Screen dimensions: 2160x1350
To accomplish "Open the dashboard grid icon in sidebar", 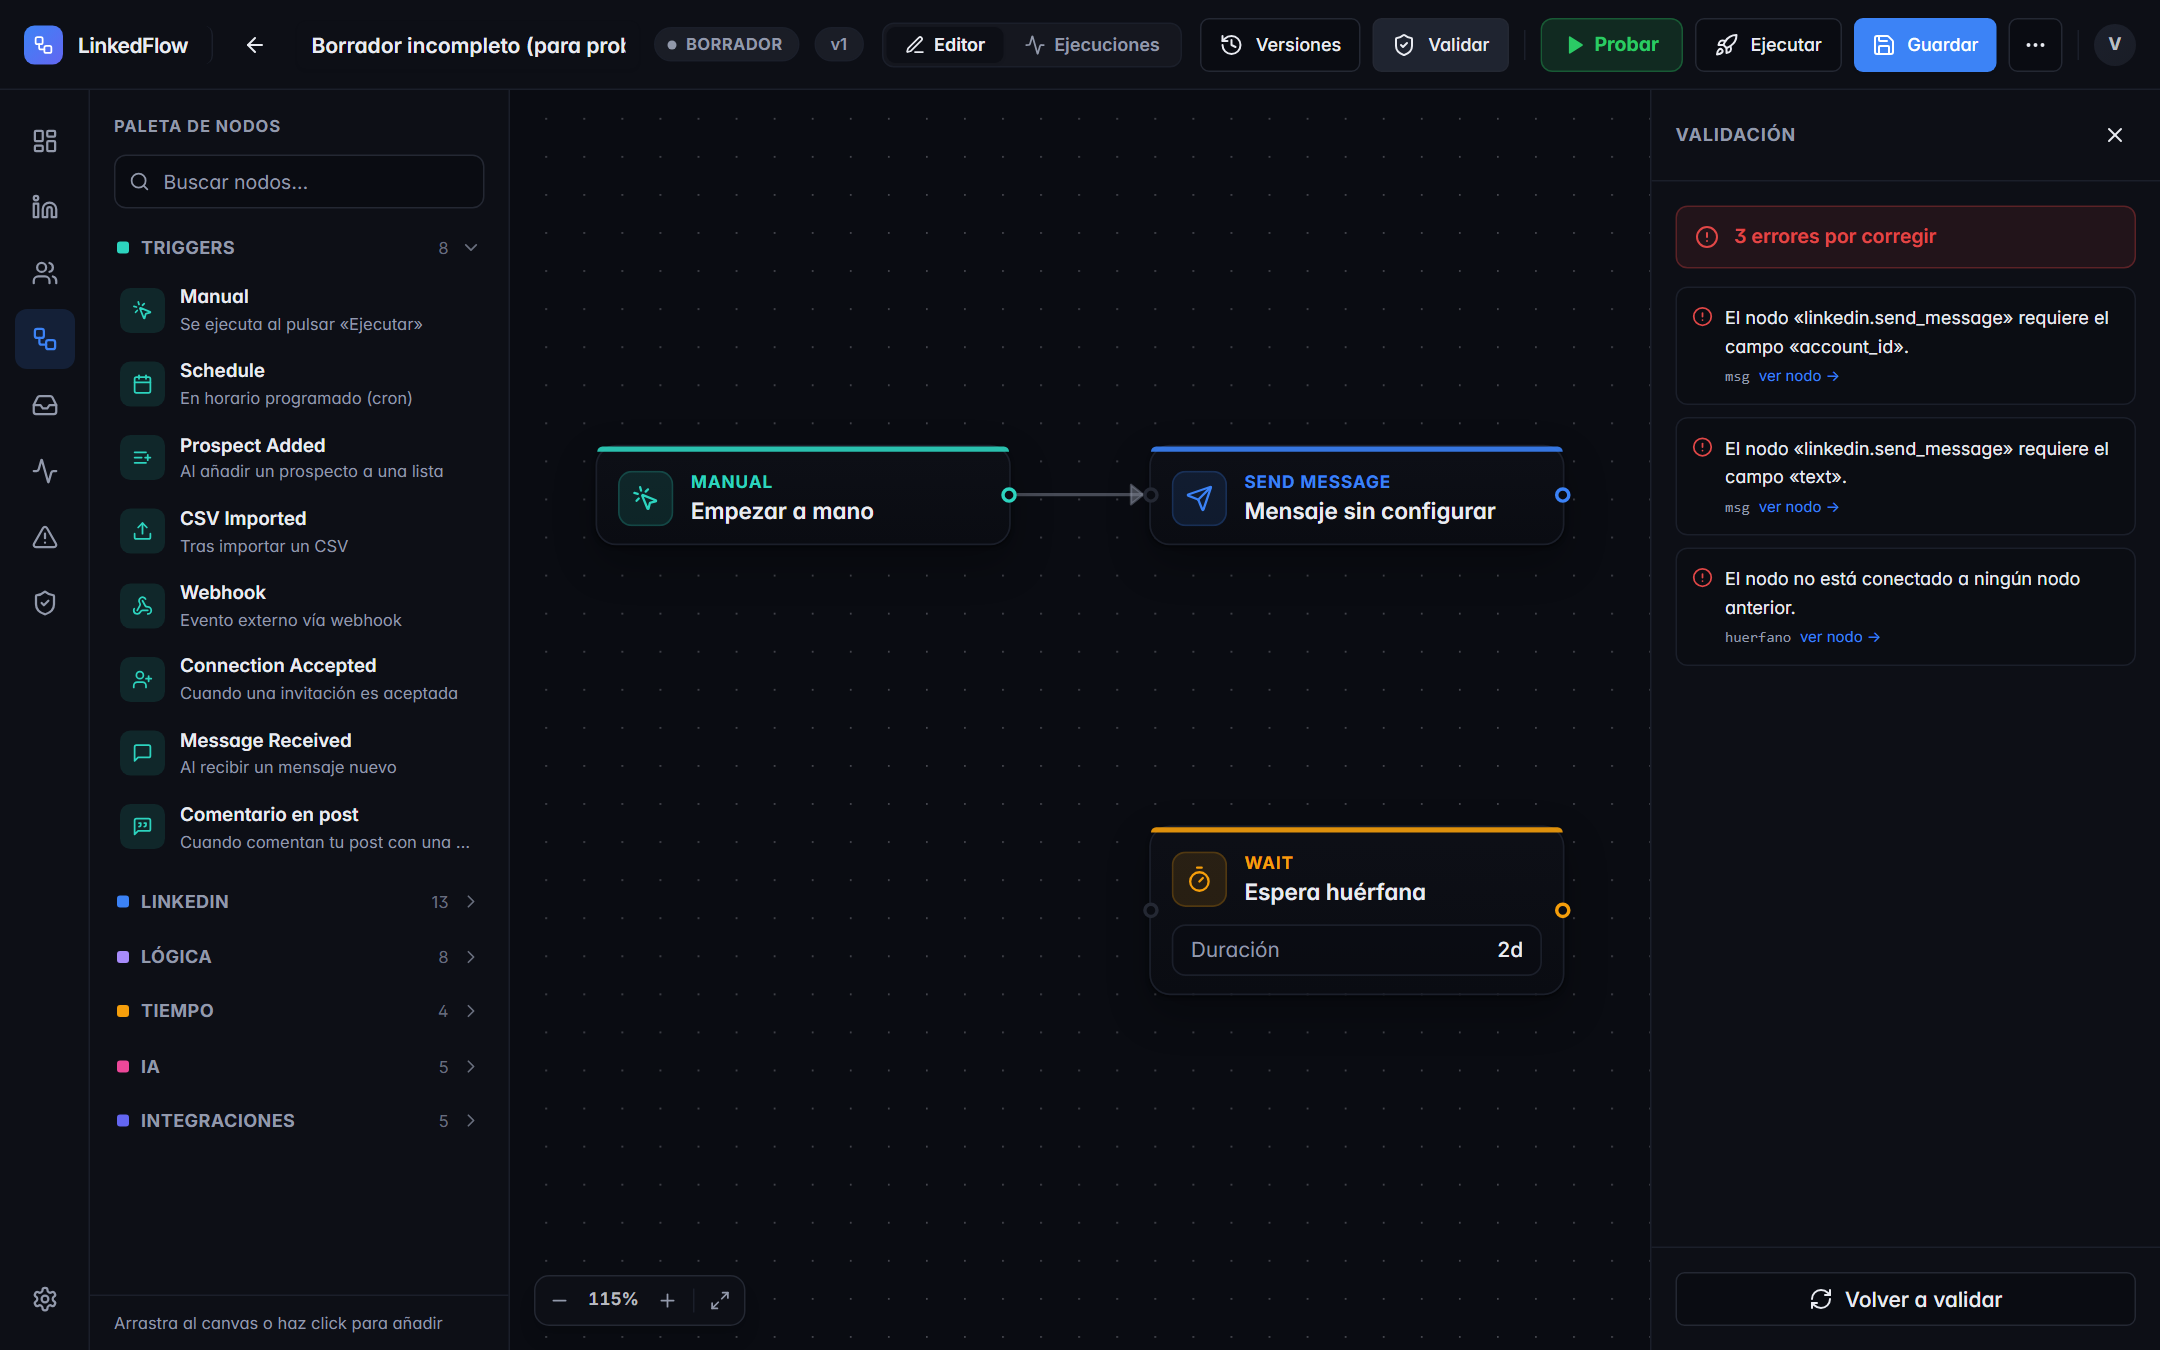I will (x=45, y=141).
